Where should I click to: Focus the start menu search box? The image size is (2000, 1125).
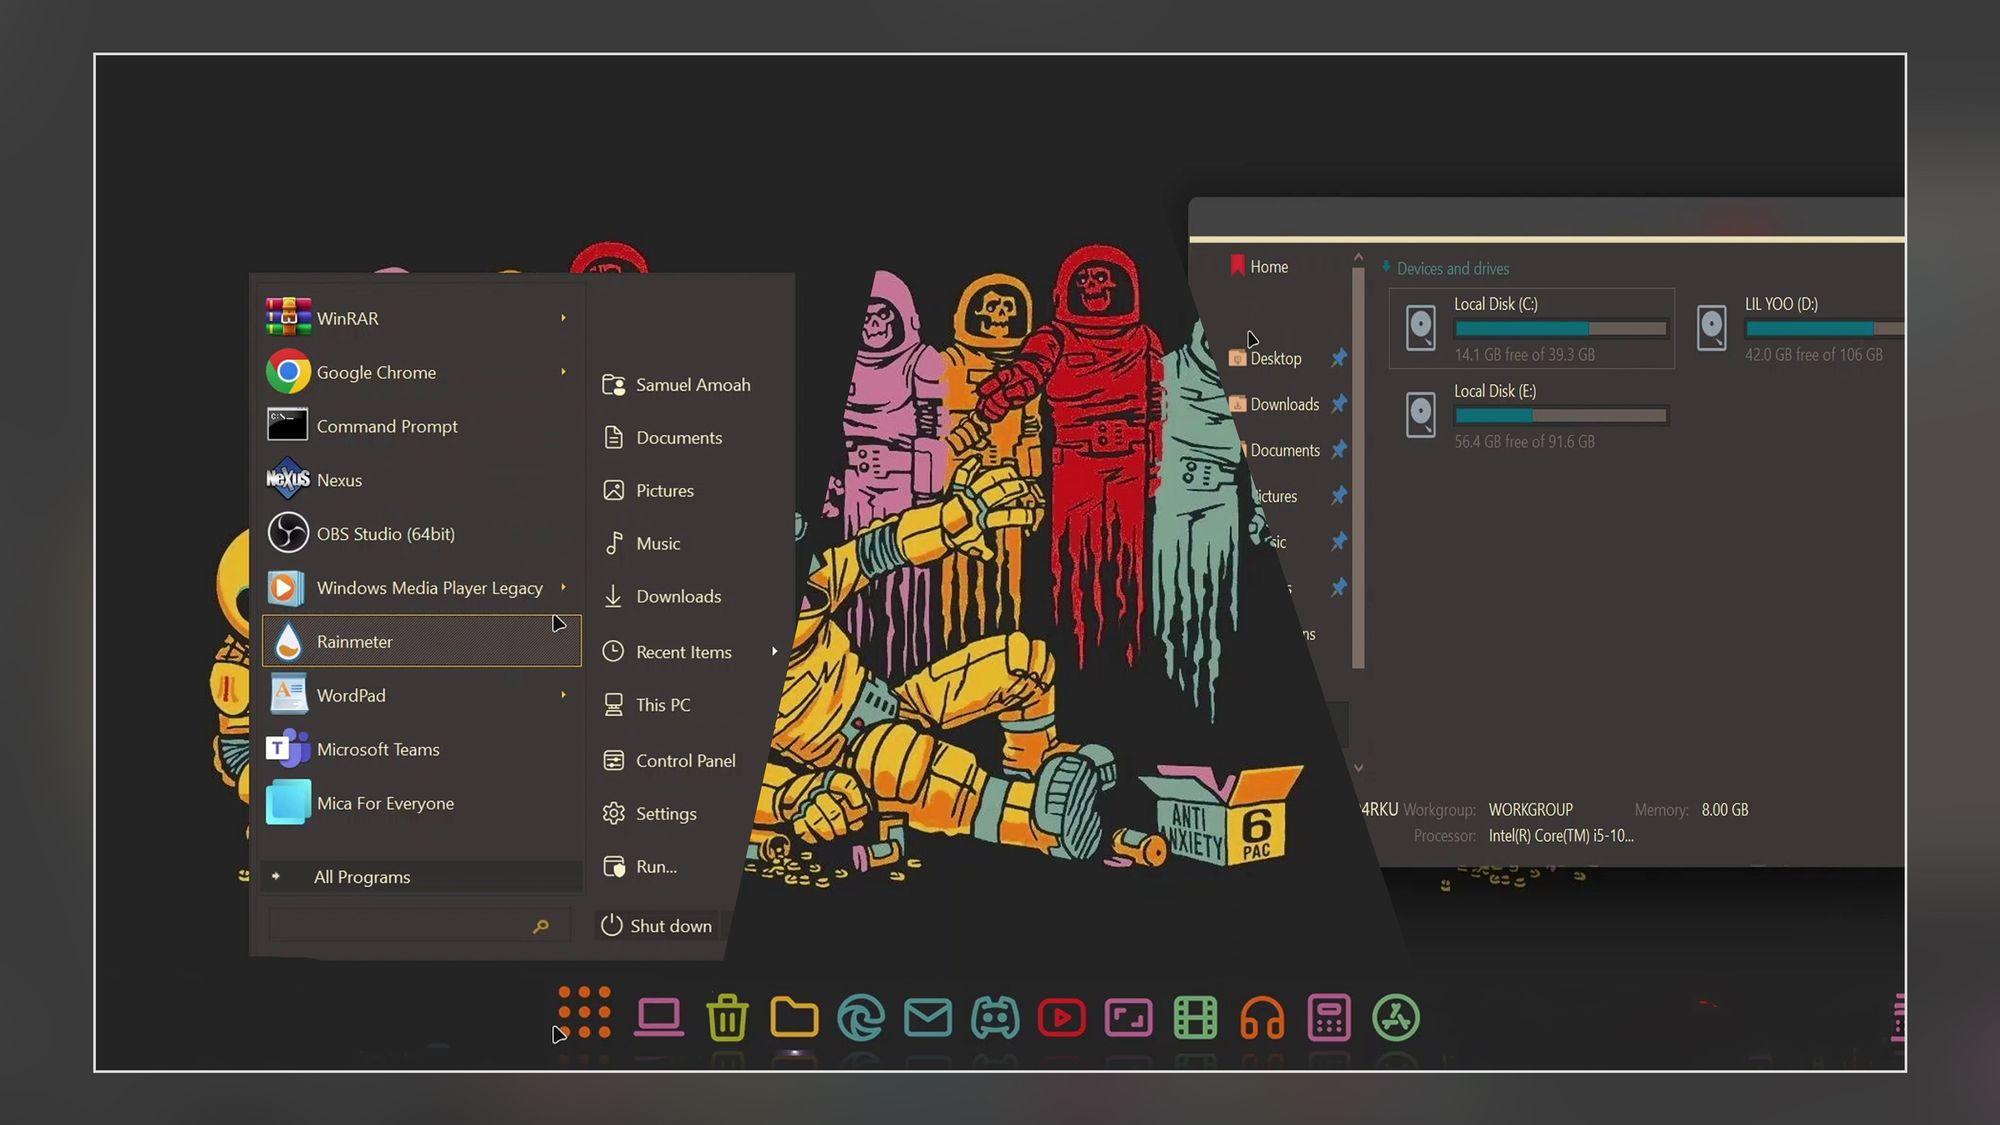pos(419,926)
